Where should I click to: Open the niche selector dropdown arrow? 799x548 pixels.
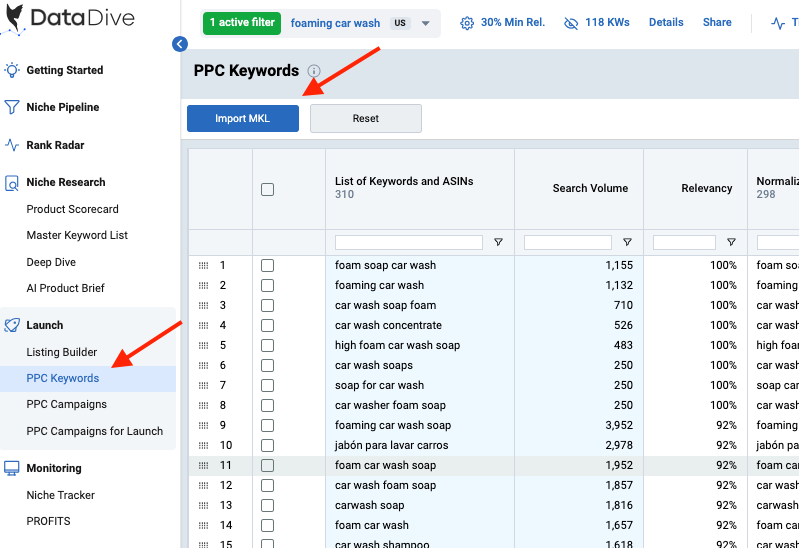click(x=425, y=23)
